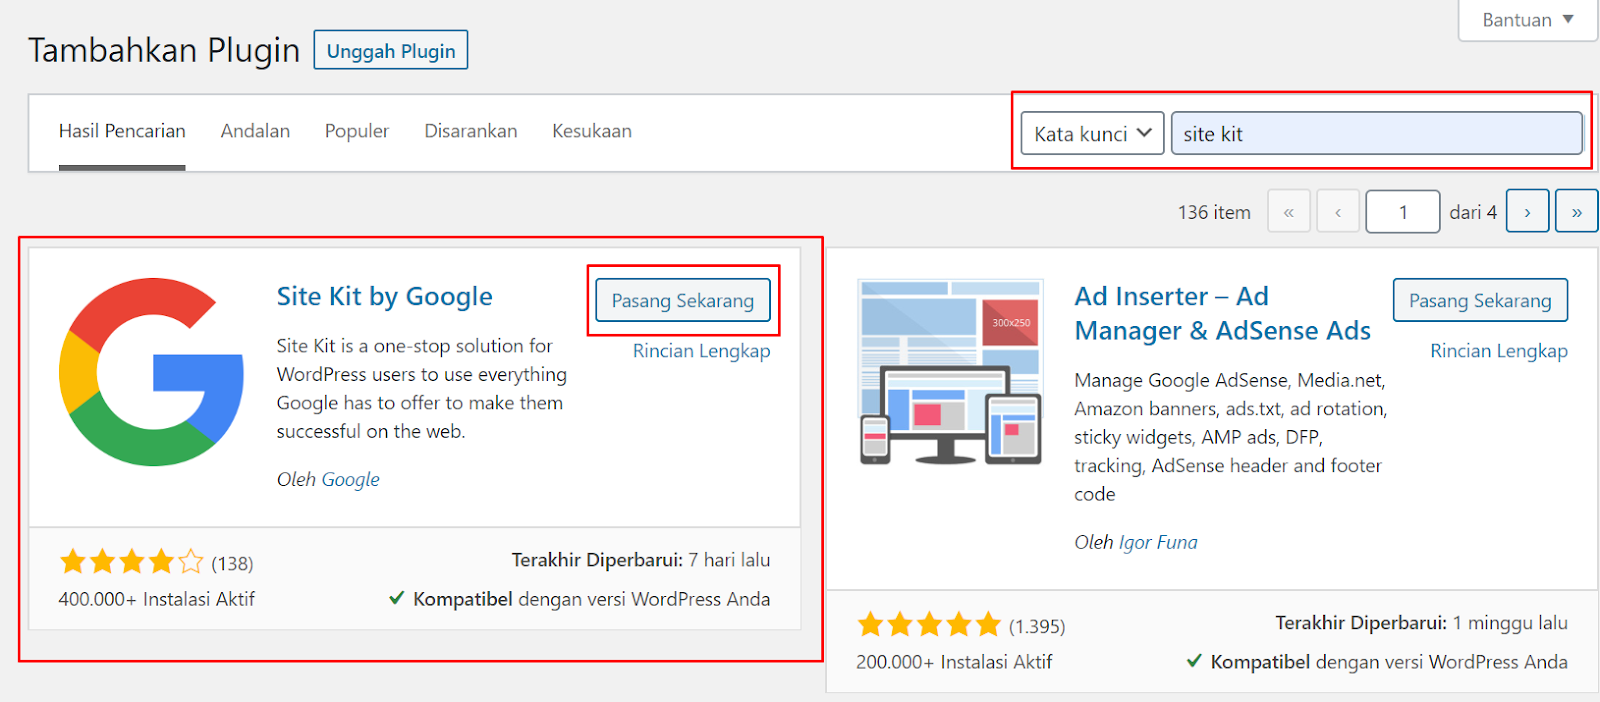Image resolution: width=1600 pixels, height=702 pixels.
Task: Click the (138) rating count
Action: 232,564
